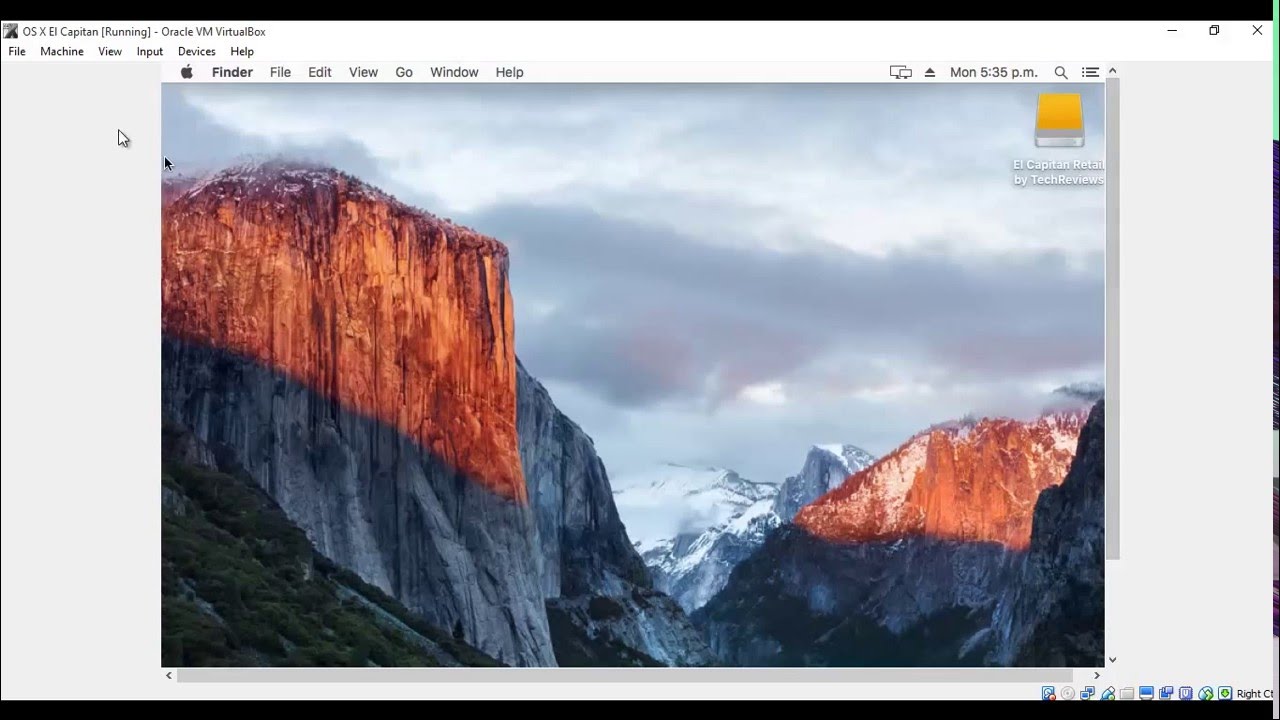This screenshot has height=720, width=1280.
Task: Open the VirtualBox File menu
Action: (x=17, y=51)
